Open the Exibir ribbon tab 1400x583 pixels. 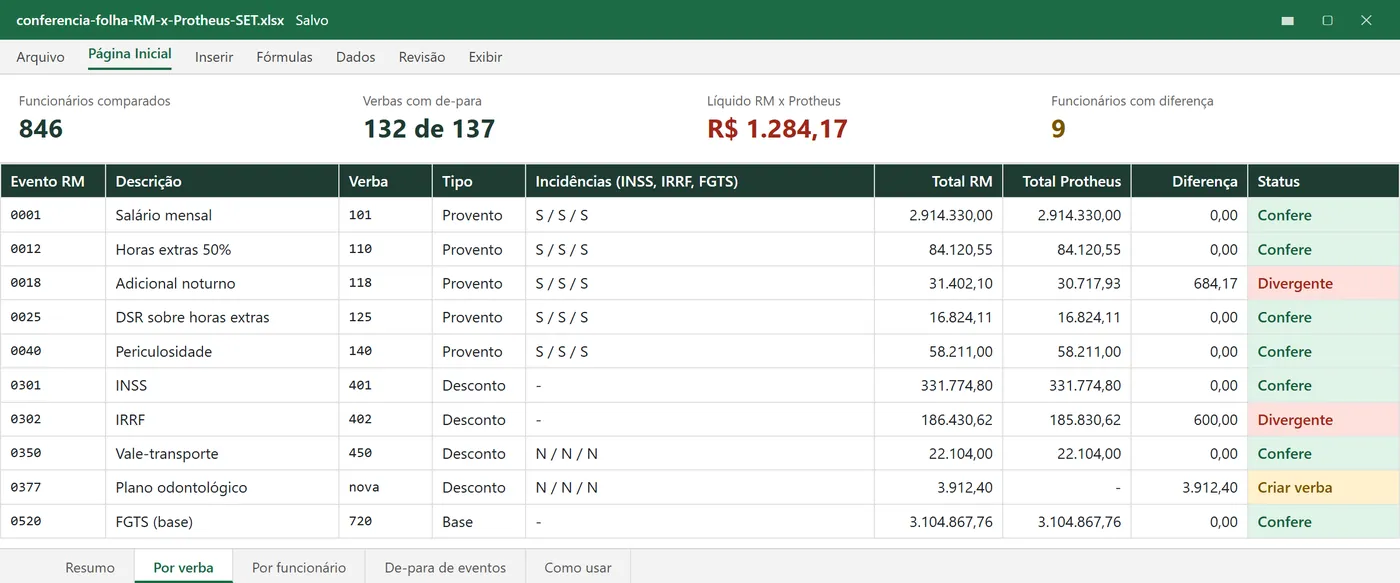coord(485,57)
